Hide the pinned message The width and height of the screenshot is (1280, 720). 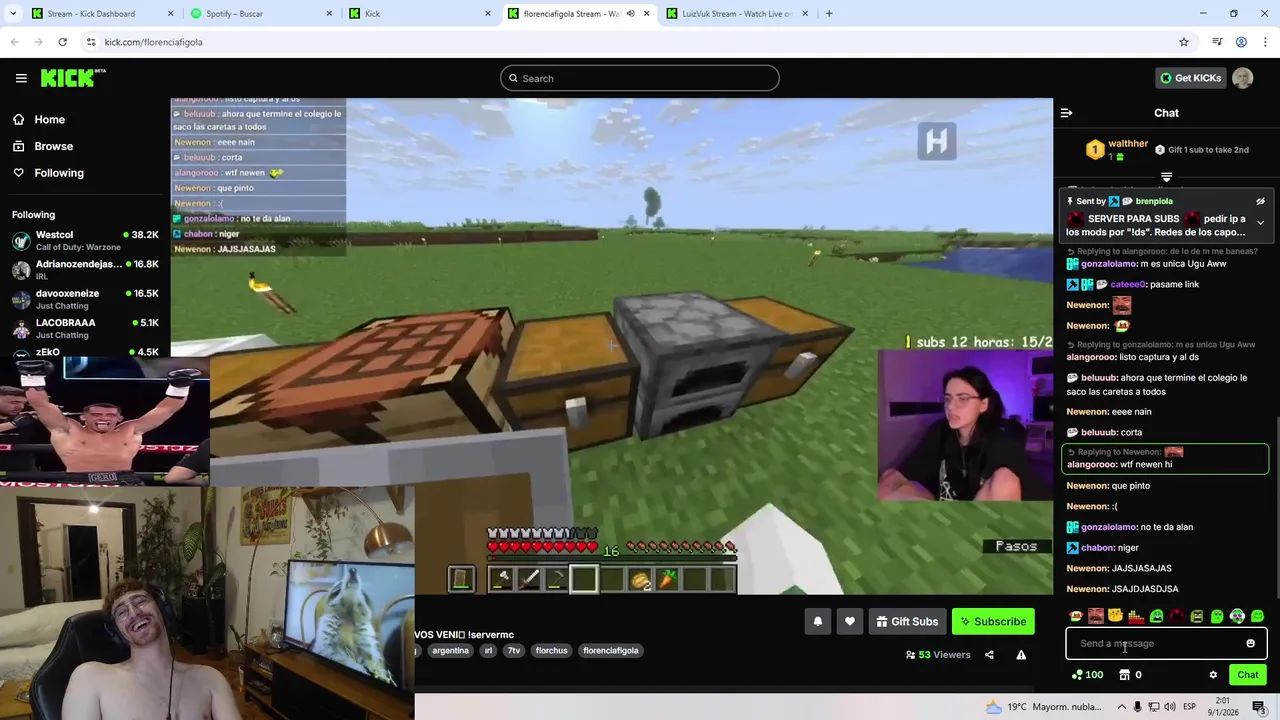[x=1260, y=201]
